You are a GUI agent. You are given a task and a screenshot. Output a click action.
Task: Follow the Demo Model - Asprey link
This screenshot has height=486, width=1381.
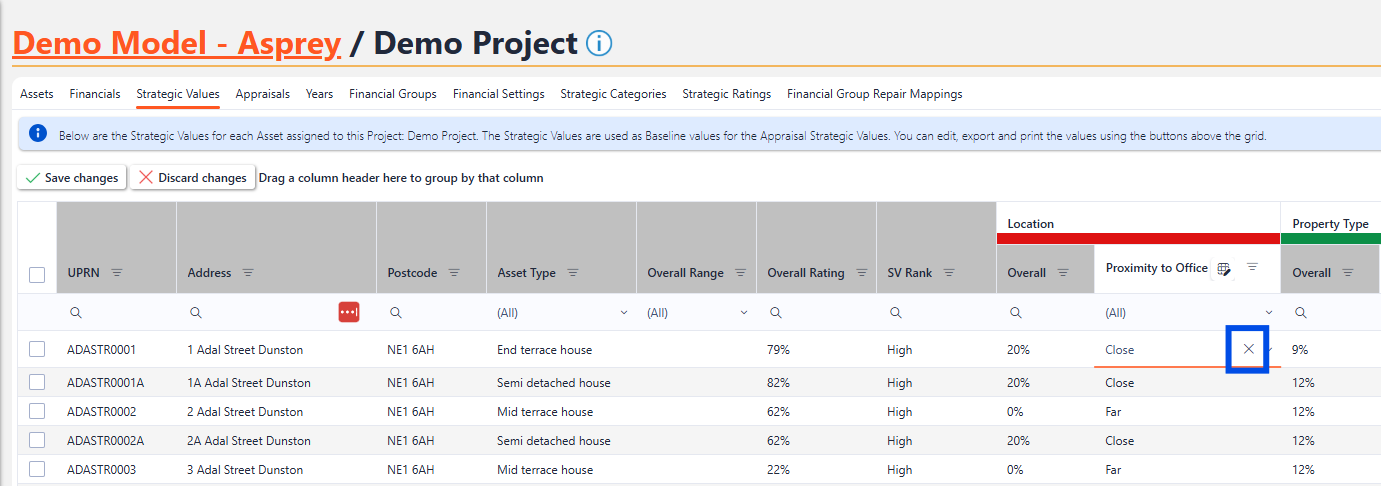click(176, 44)
